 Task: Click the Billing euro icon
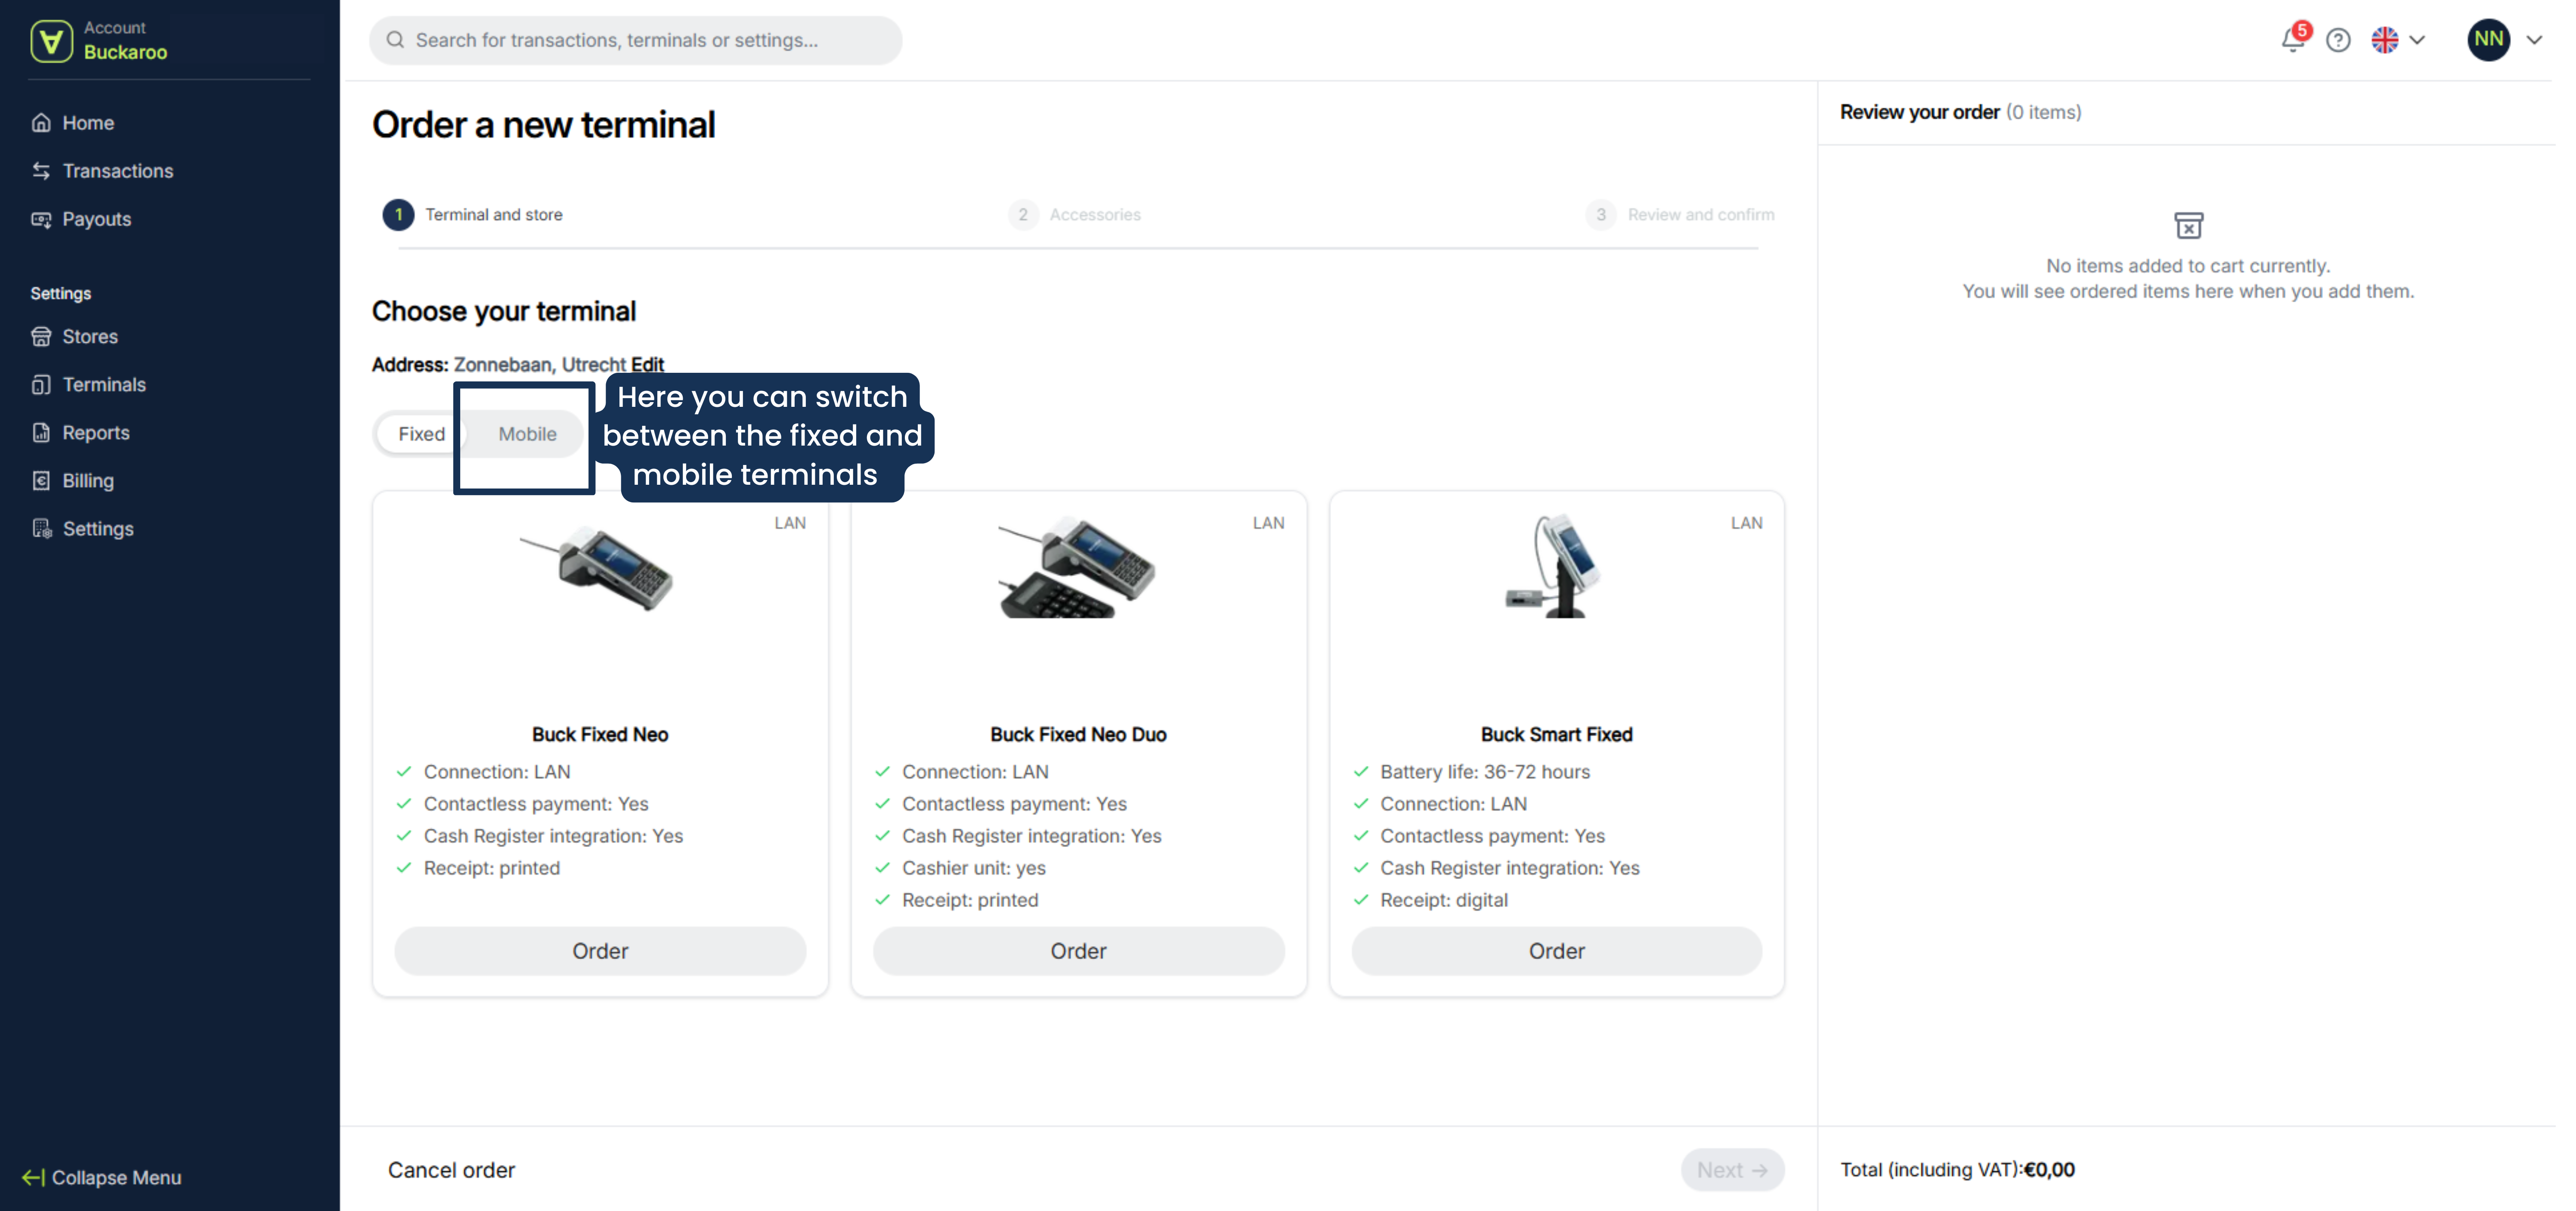(41, 481)
